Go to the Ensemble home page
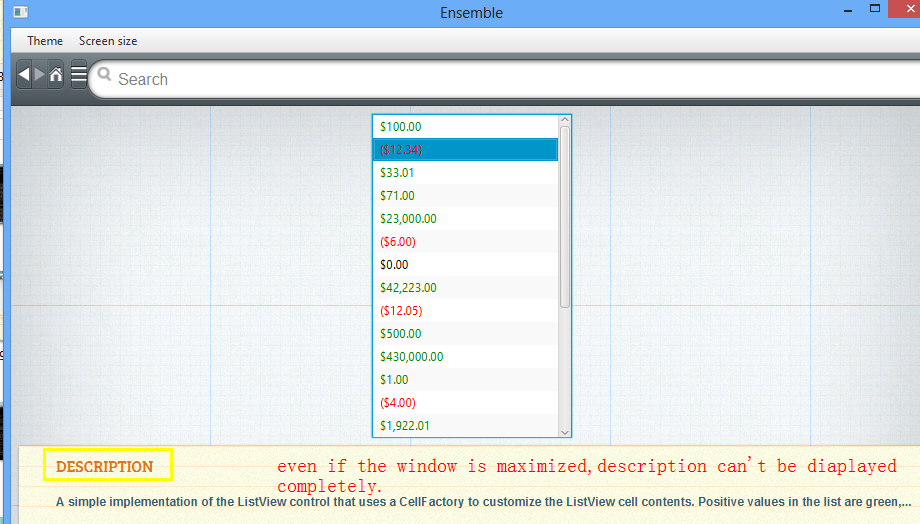 (x=56, y=75)
